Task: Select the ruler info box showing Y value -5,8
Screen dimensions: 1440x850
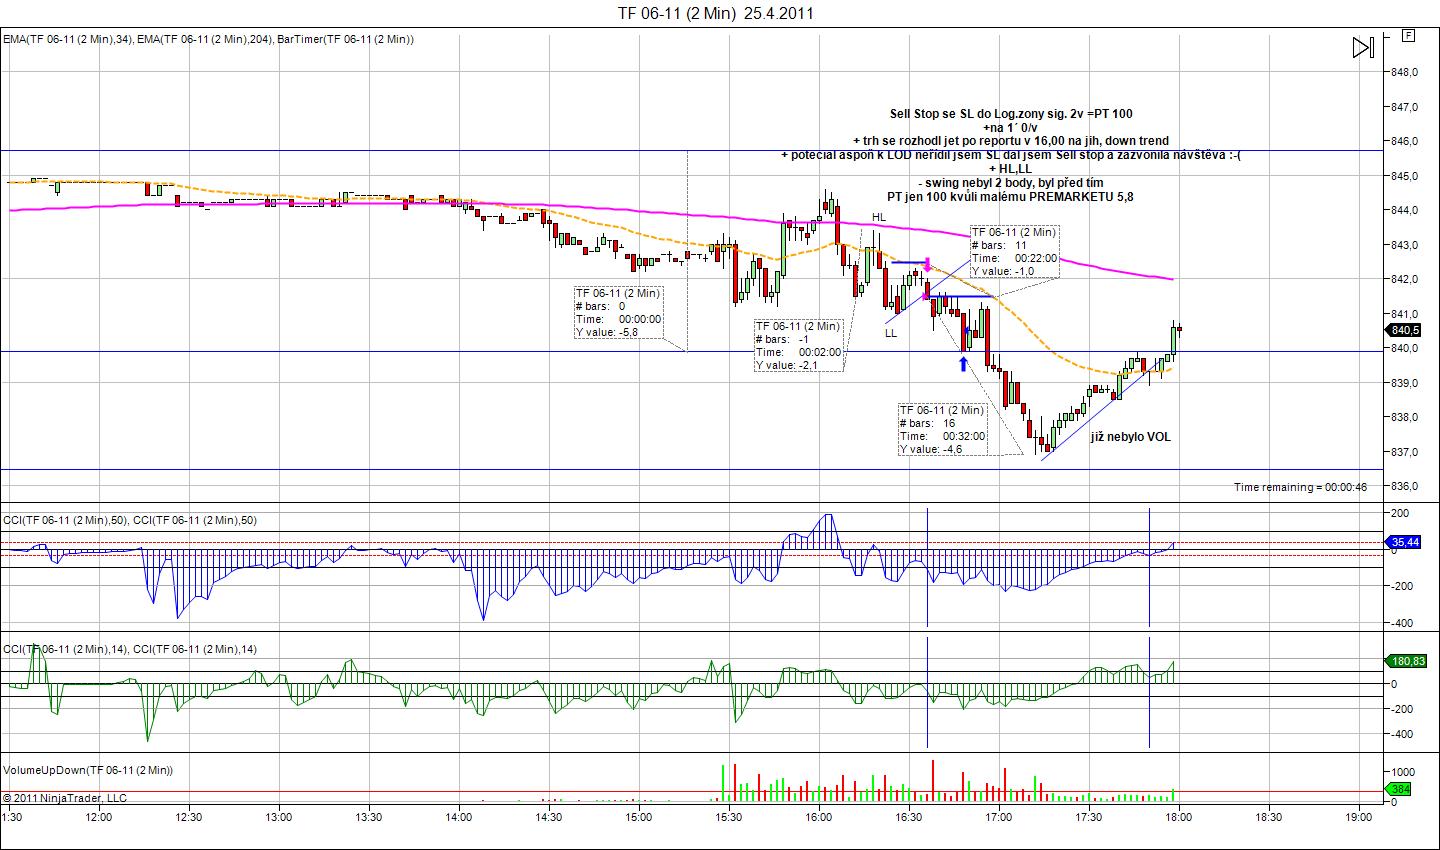Action: point(618,312)
